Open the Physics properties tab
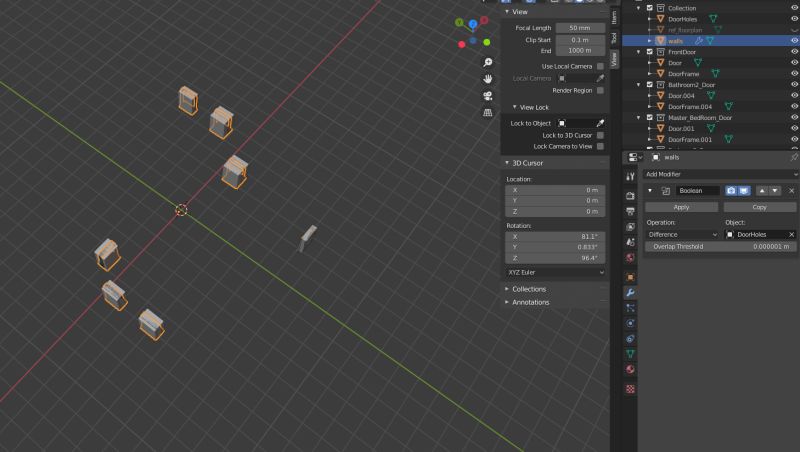This screenshot has height=452, width=800. click(x=630, y=323)
